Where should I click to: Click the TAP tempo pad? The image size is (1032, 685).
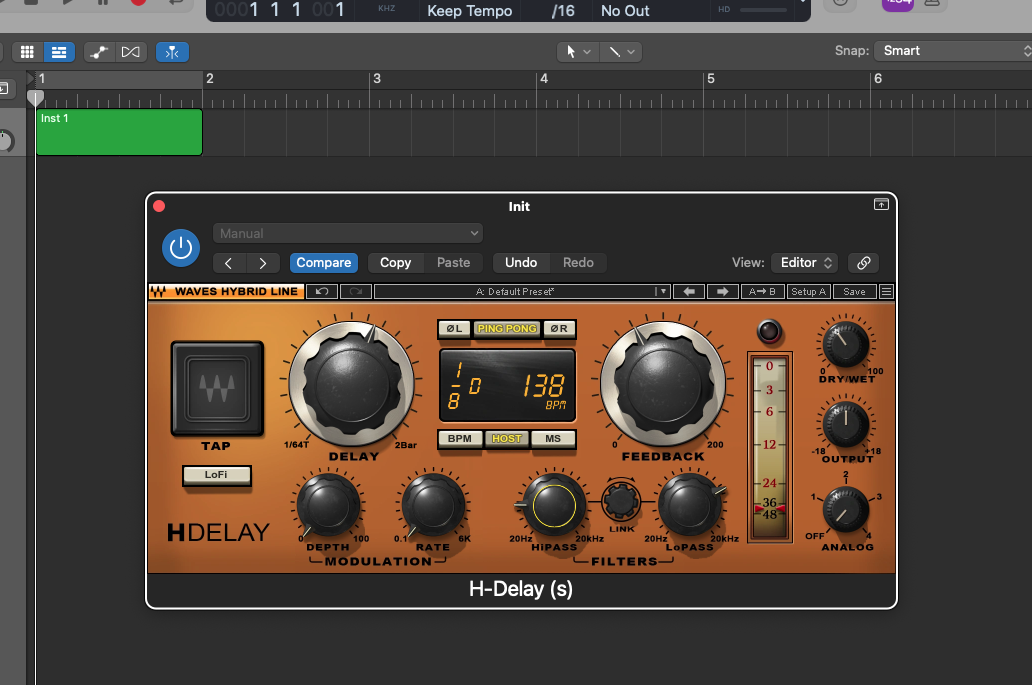pyautogui.click(x=217, y=388)
